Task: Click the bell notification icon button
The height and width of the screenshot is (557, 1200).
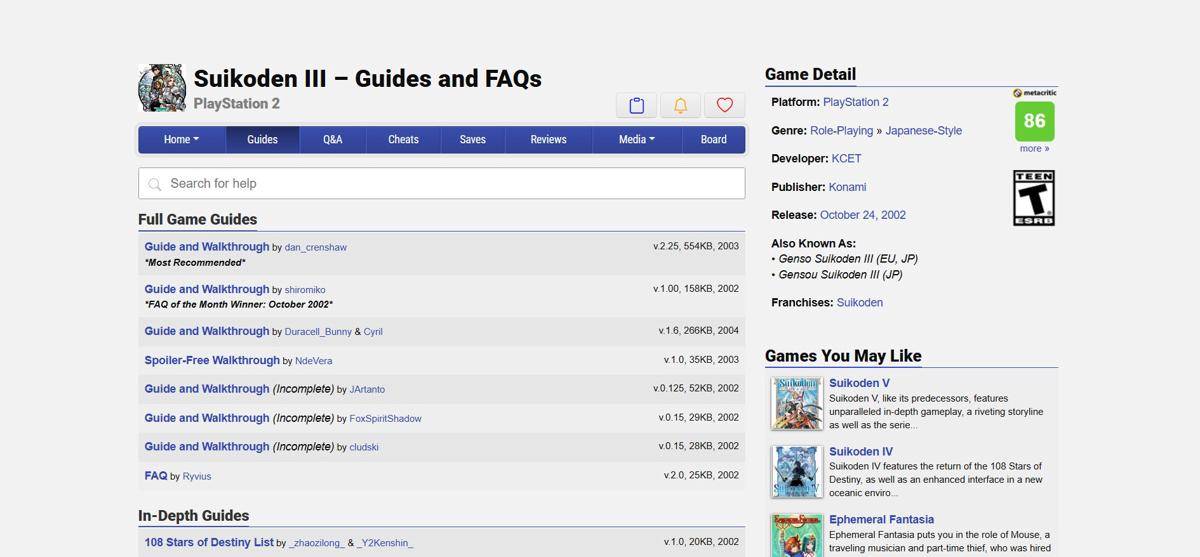Action: pos(680,105)
